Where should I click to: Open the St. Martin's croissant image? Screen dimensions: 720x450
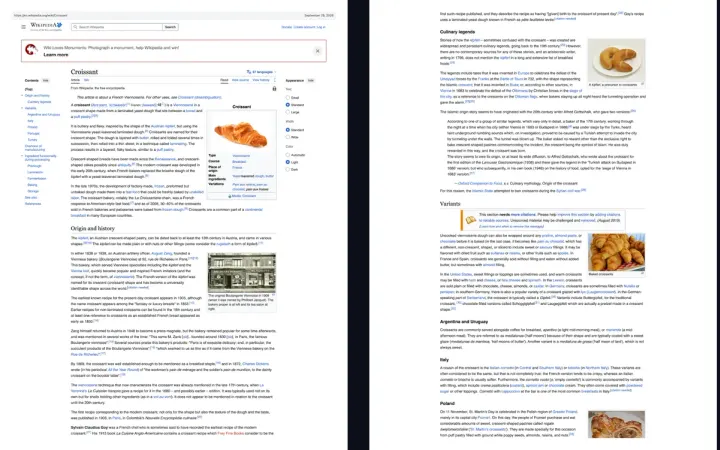click(616, 424)
